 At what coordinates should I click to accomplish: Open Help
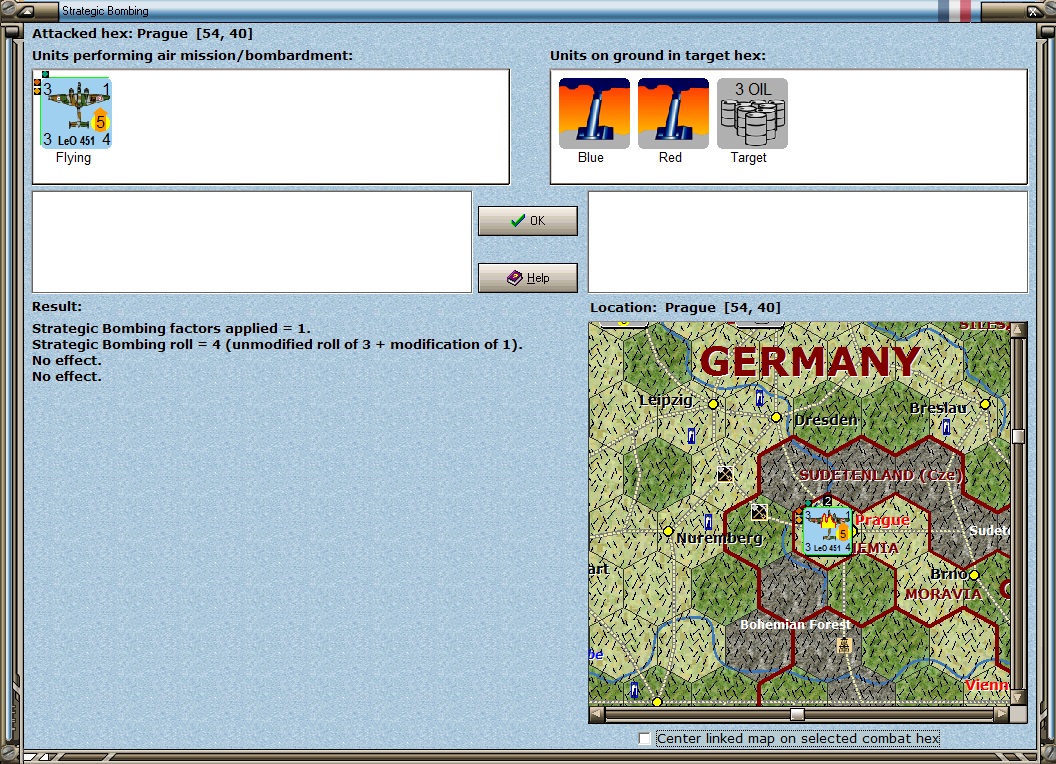pyautogui.click(x=527, y=278)
